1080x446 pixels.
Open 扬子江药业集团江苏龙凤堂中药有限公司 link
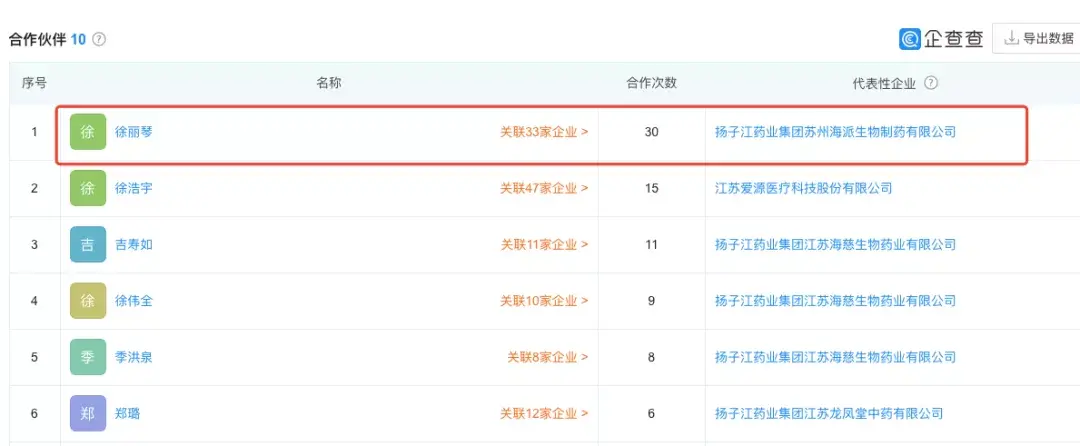point(829,413)
